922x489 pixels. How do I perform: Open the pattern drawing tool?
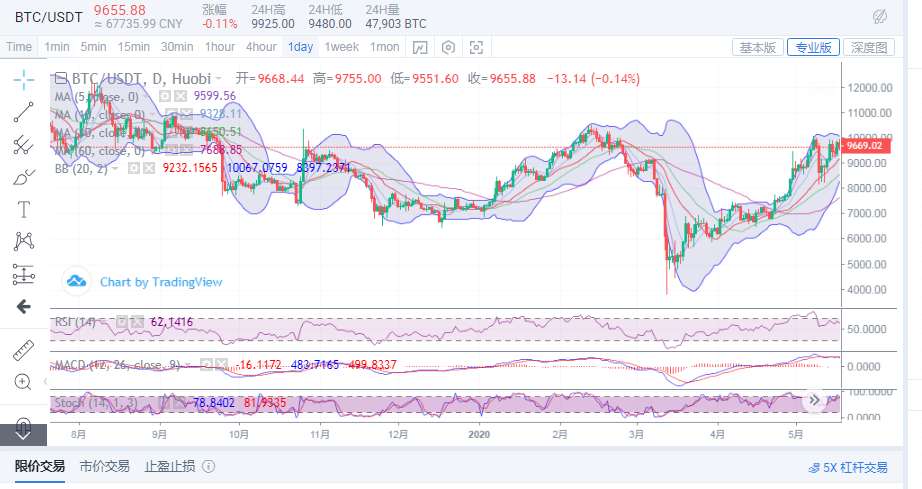tap(24, 241)
